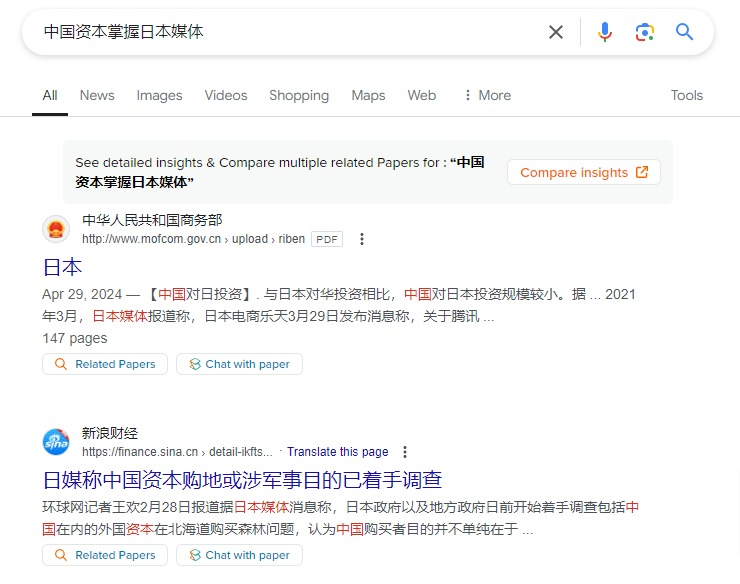740x584 pixels.
Task: Open Google Lens image search icon
Action: click(644, 32)
